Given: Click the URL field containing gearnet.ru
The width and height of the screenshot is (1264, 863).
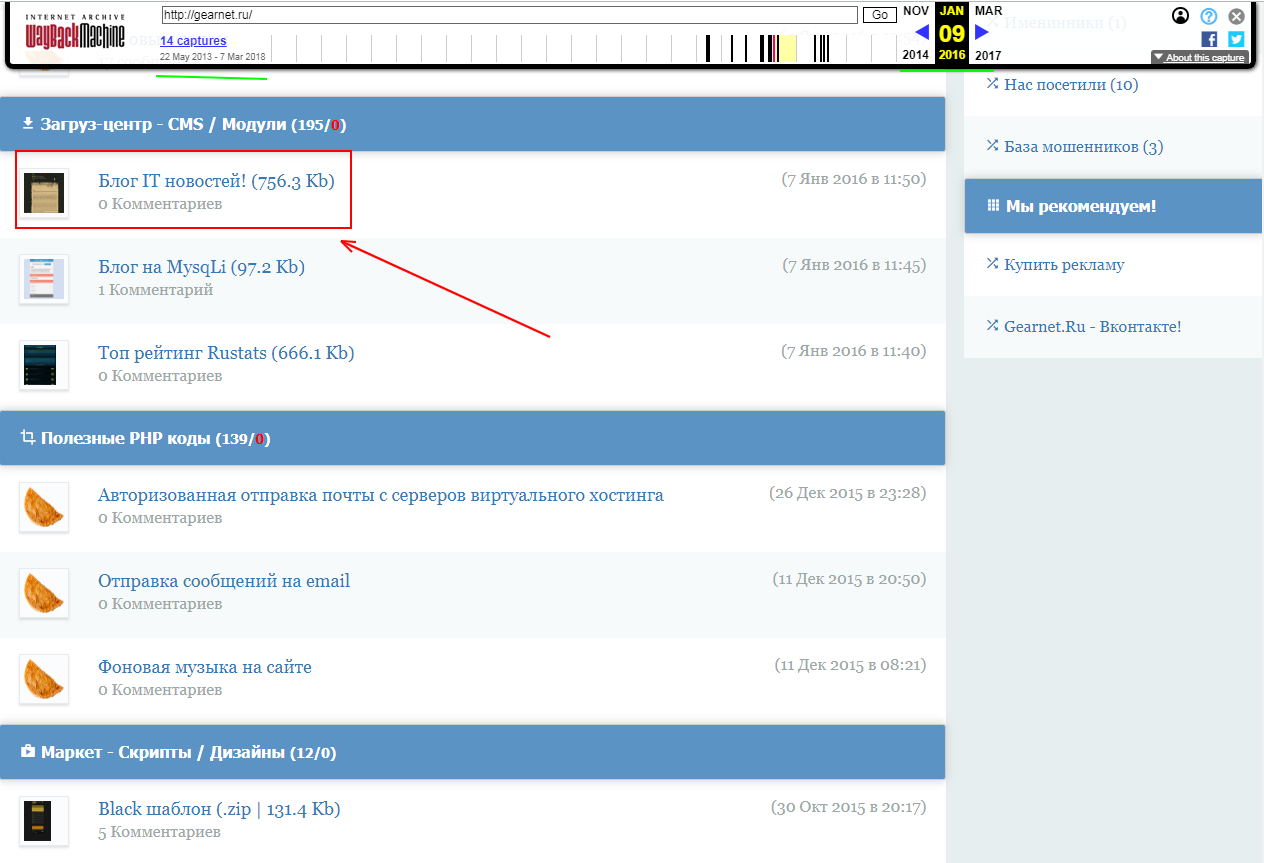Looking at the screenshot, I should click(x=508, y=15).
